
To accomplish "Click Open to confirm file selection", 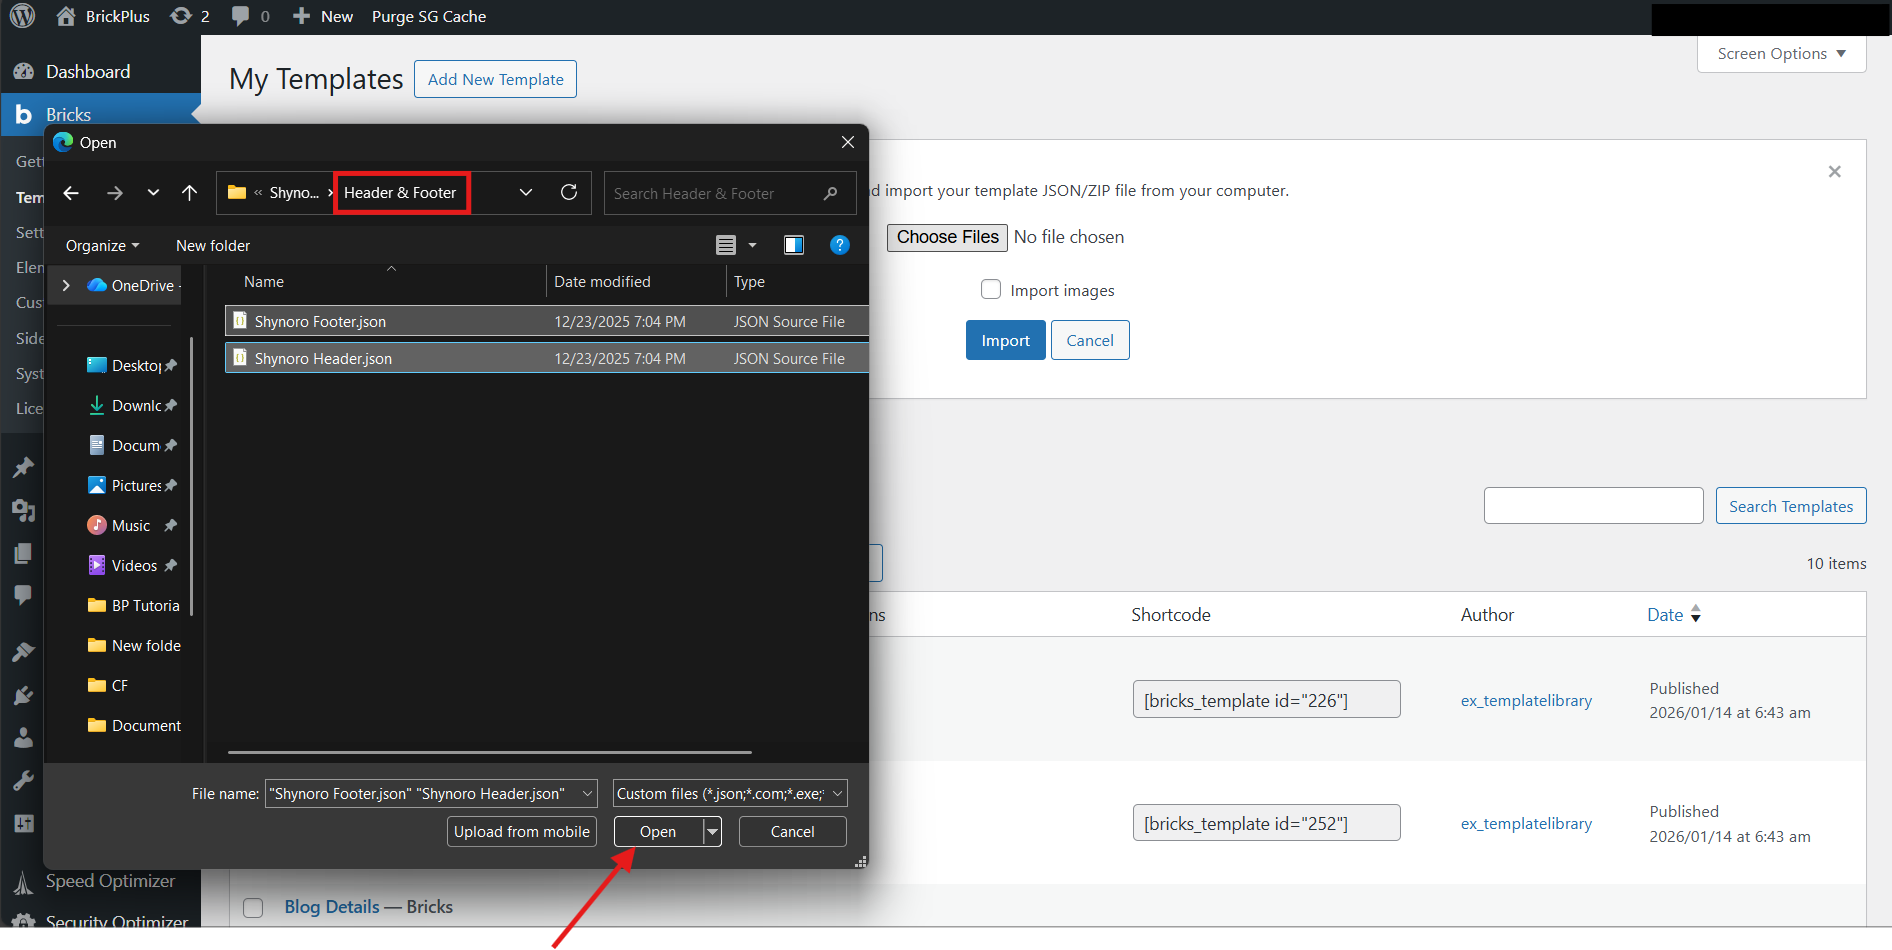I will coord(658,831).
